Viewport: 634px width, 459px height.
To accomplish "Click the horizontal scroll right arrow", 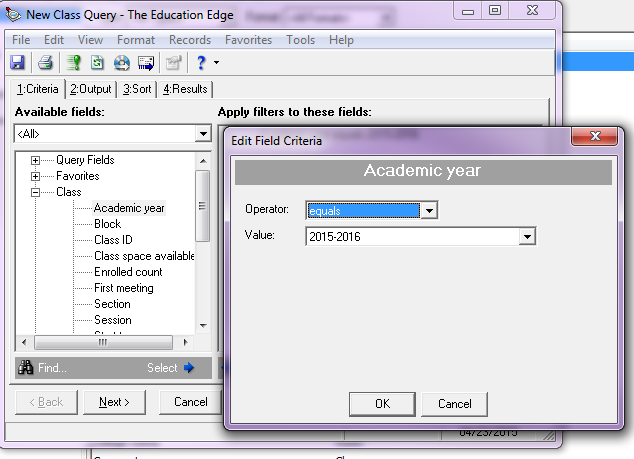I will click(x=185, y=343).
